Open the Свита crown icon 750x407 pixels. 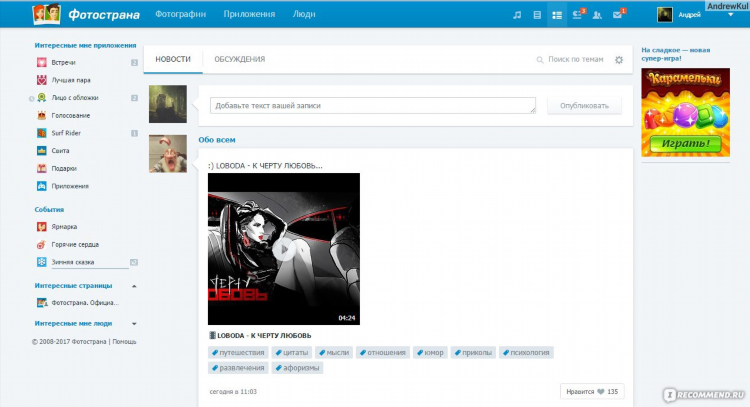pos(42,151)
